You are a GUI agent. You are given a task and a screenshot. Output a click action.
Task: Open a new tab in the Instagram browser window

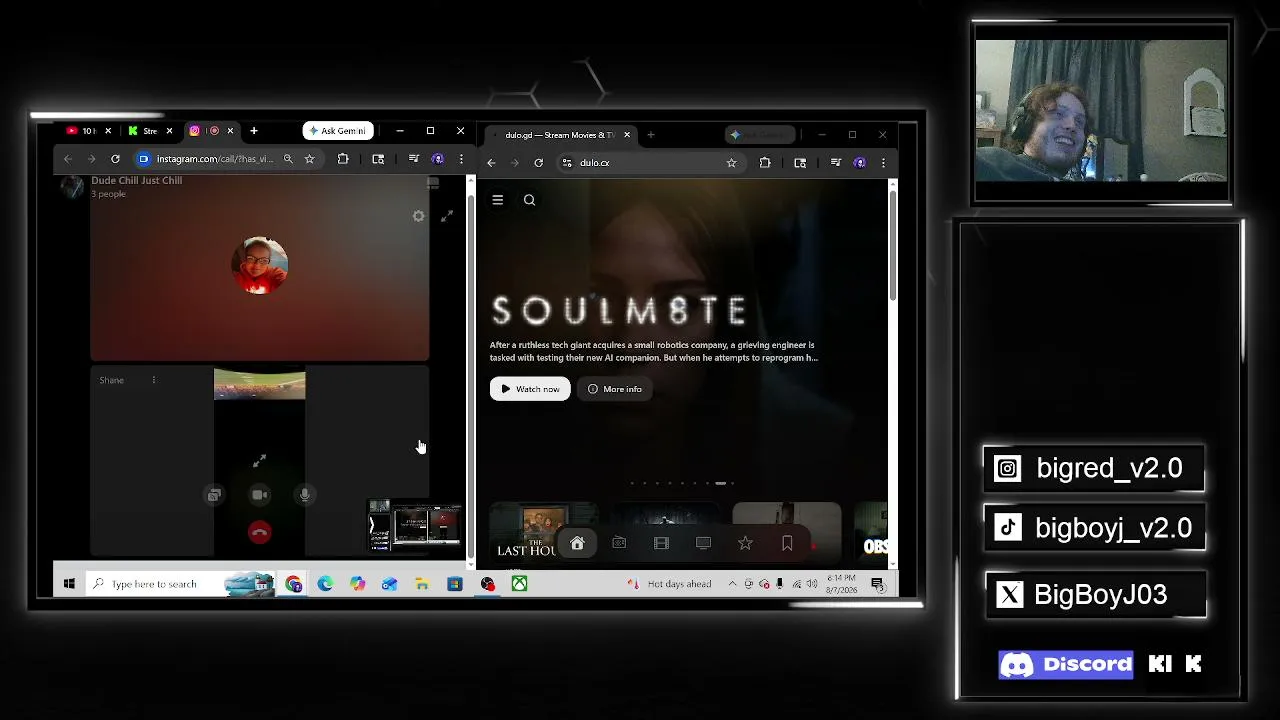[254, 131]
